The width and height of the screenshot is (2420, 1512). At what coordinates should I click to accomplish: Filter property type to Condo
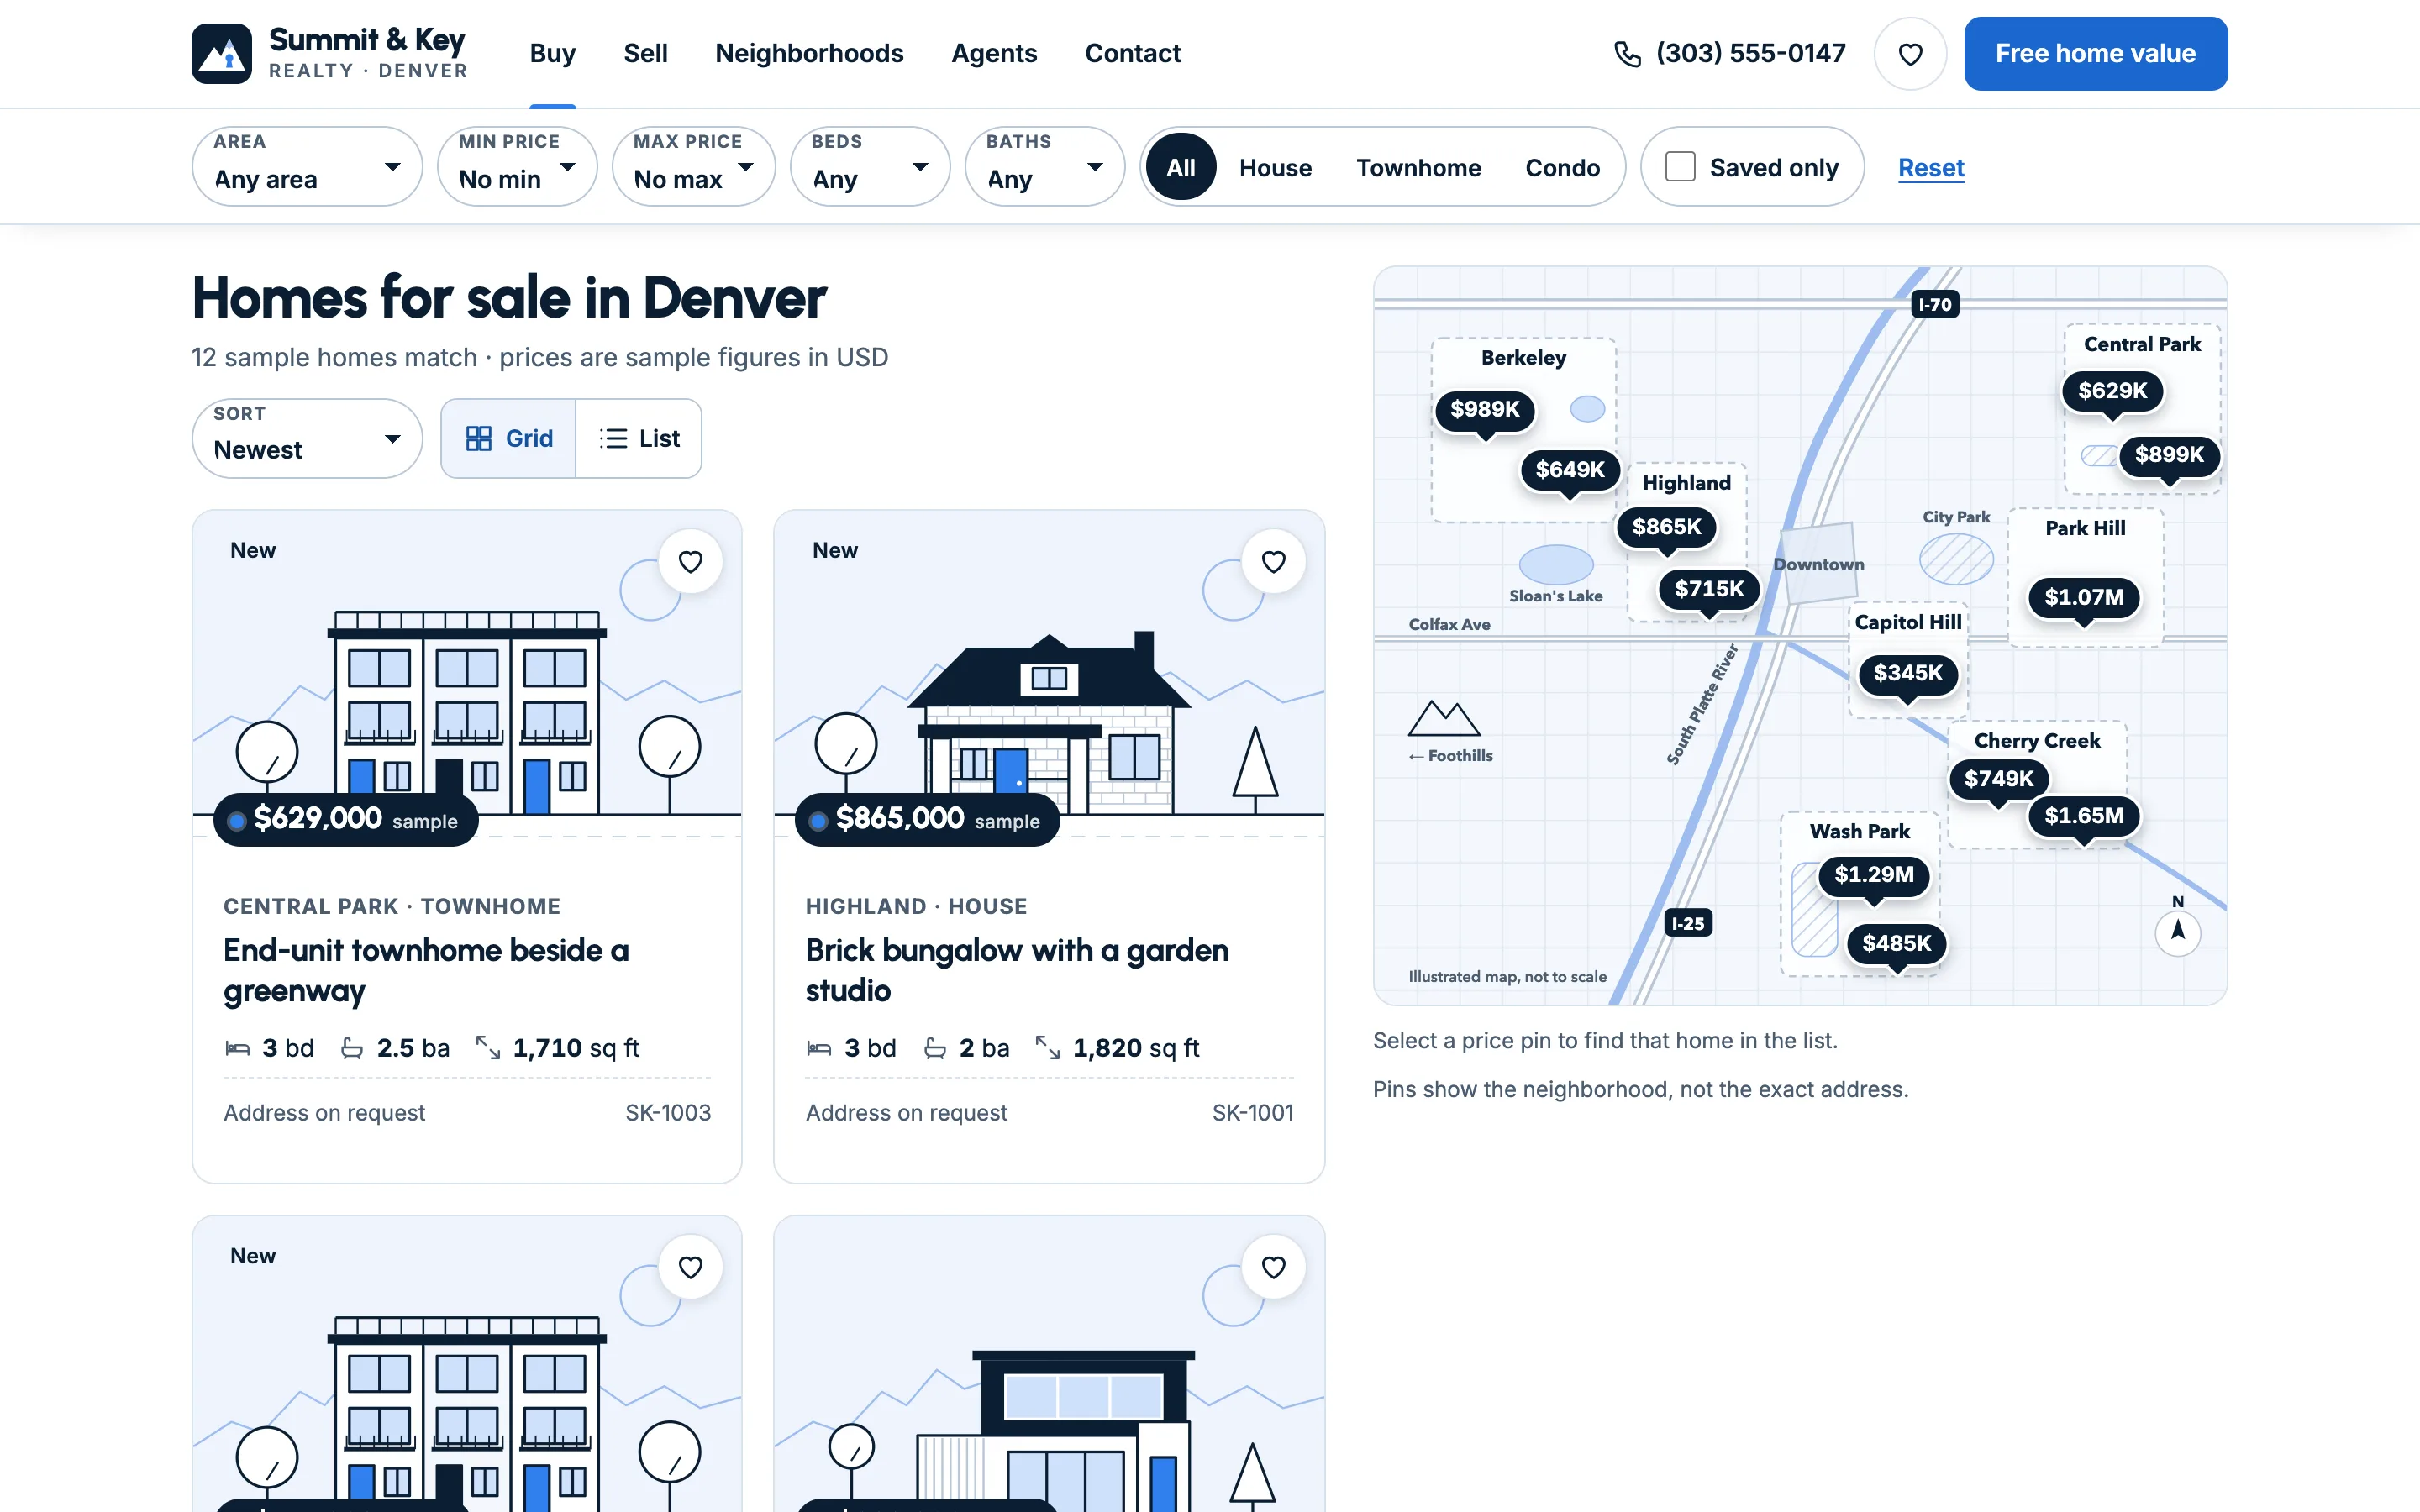[x=1562, y=167]
